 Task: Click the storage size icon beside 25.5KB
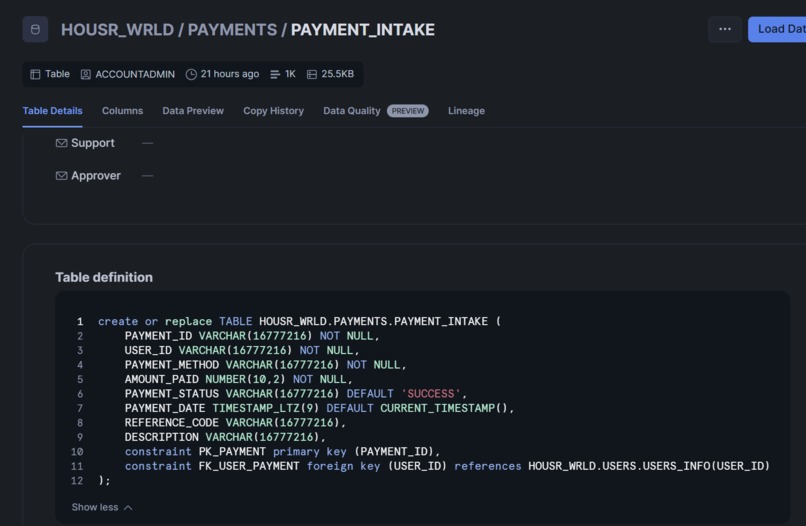[312, 74]
